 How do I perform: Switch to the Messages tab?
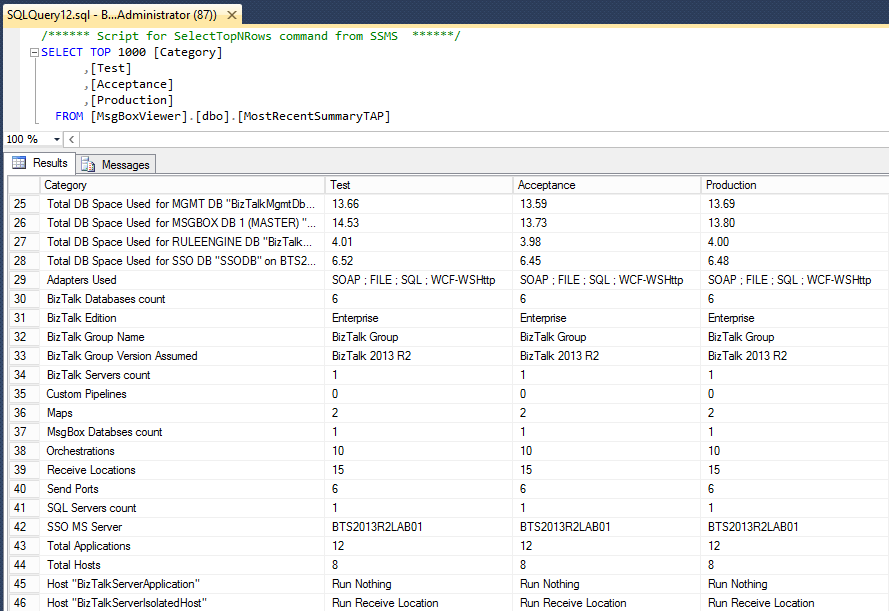124,164
